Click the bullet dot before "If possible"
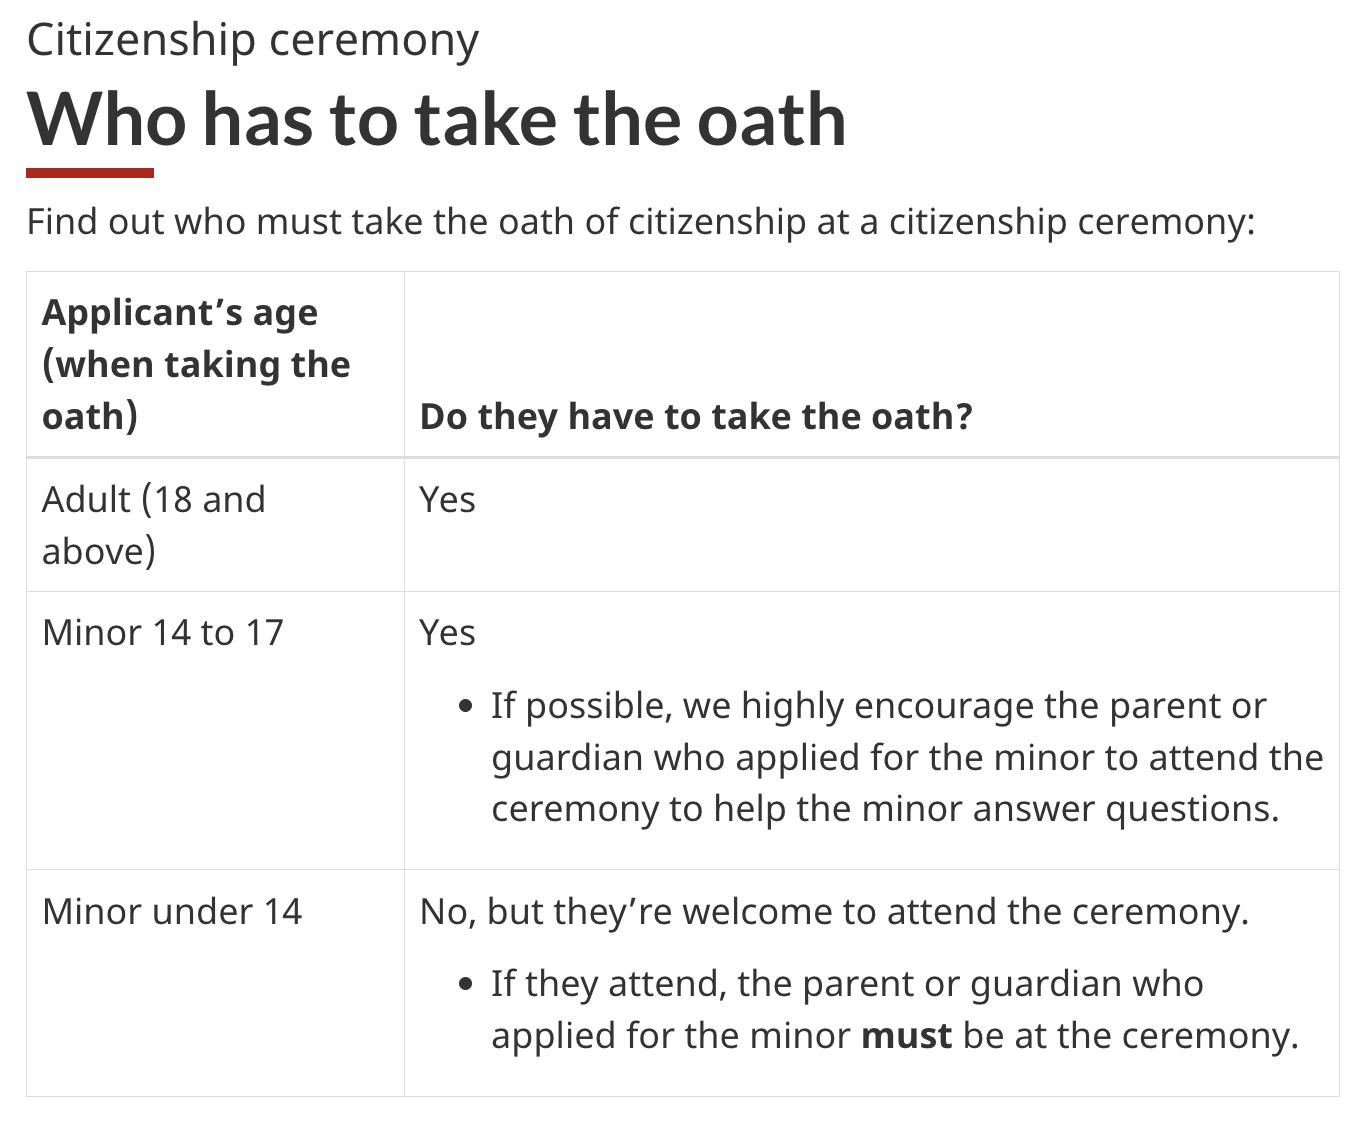Image resolution: width=1372 pixels, height=1126 pixels. [465, 706]
